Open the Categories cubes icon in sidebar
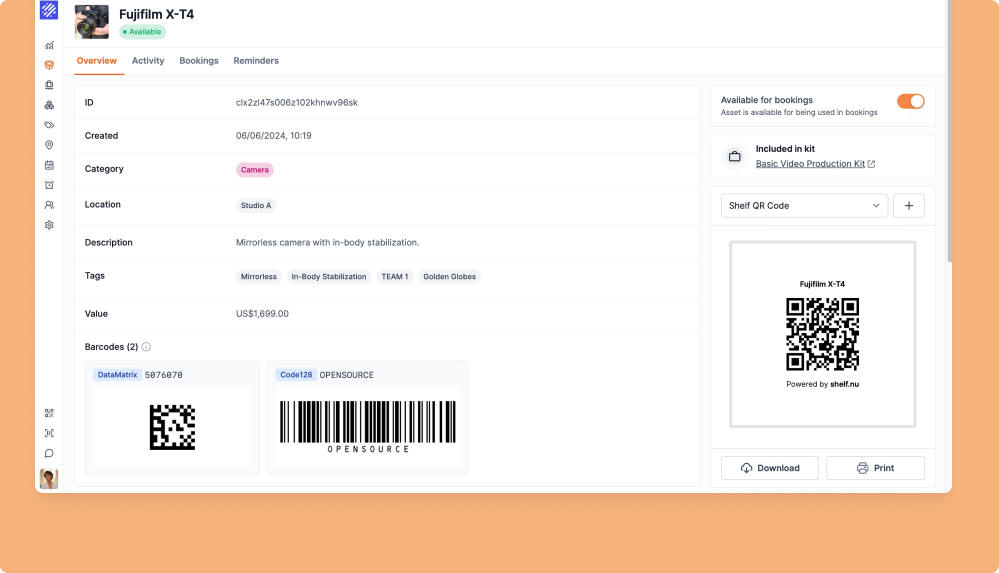The width and height of the screenshot is (999, 573). 49,105
